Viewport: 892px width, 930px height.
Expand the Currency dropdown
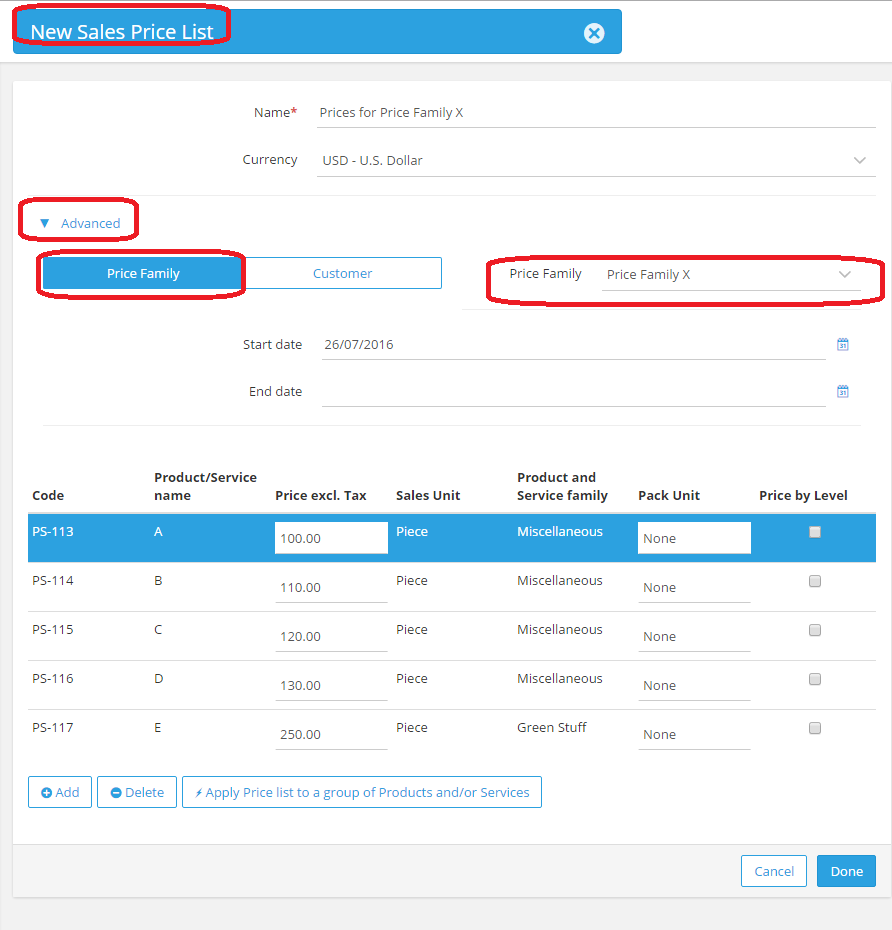(x=859, y=160)
